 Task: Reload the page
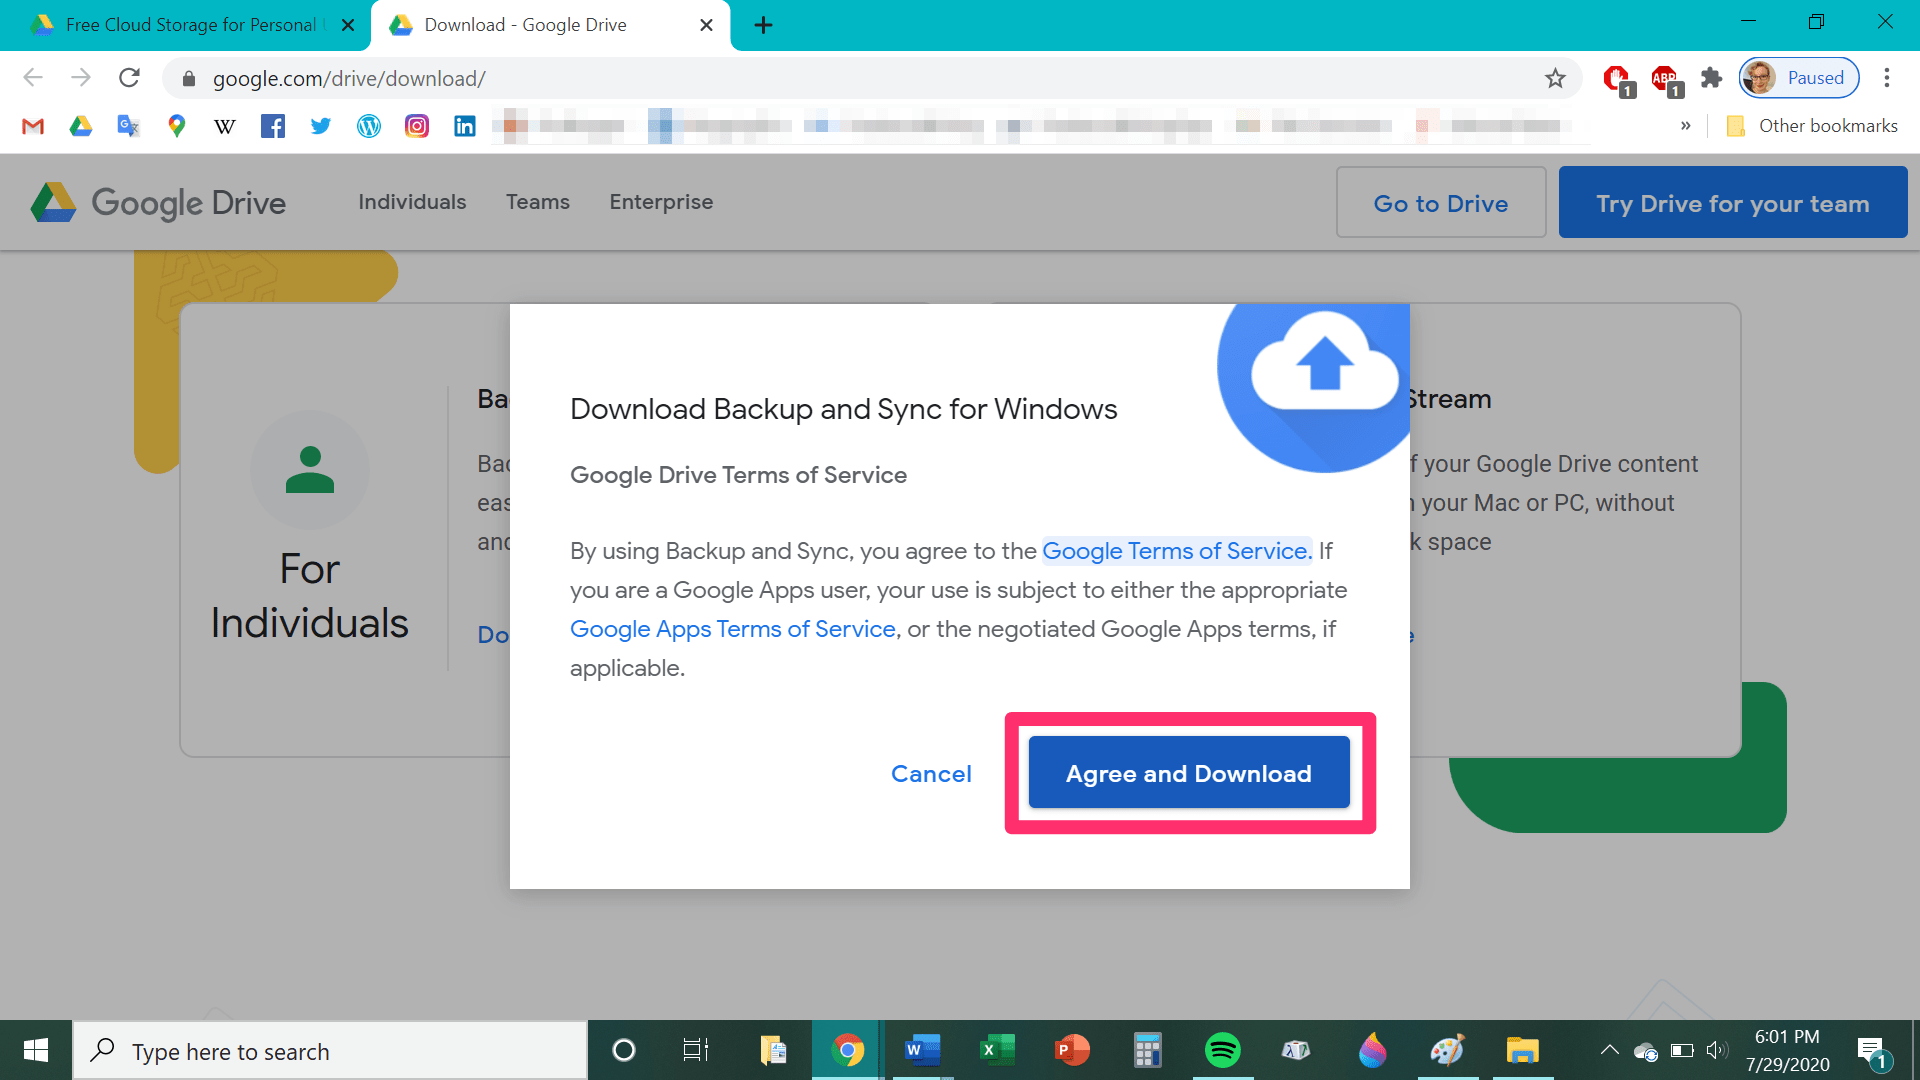129,78
